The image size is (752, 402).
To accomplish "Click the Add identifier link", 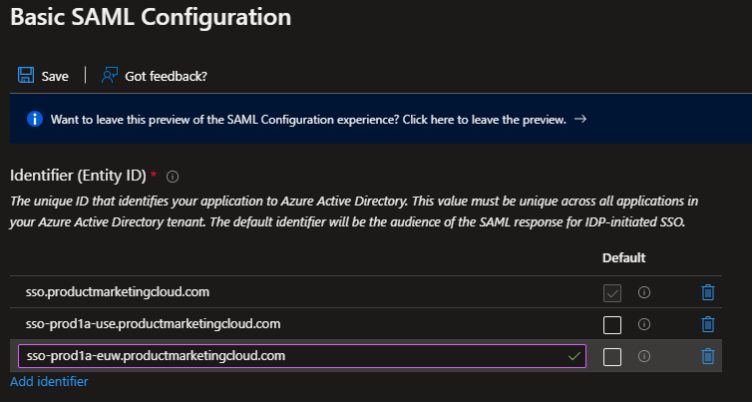I will point(49,381).
